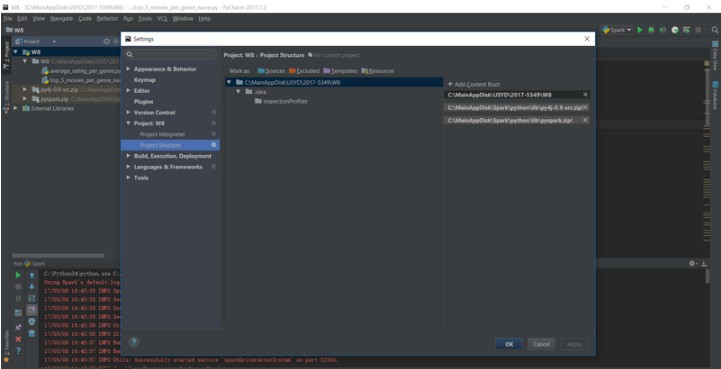Open the Tools menu
This screenshot has width=721, height=369.
click(x=145, y=18)
